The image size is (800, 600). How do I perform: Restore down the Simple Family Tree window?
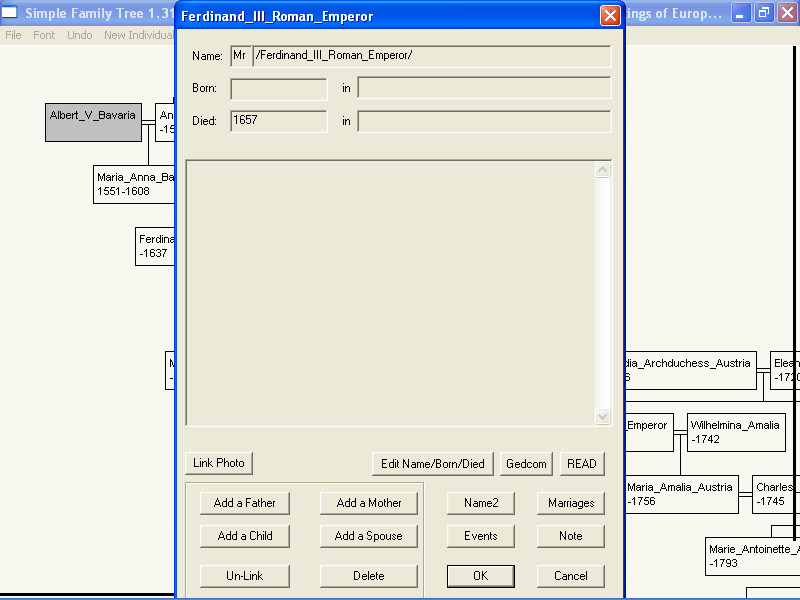tap(764, 13)
